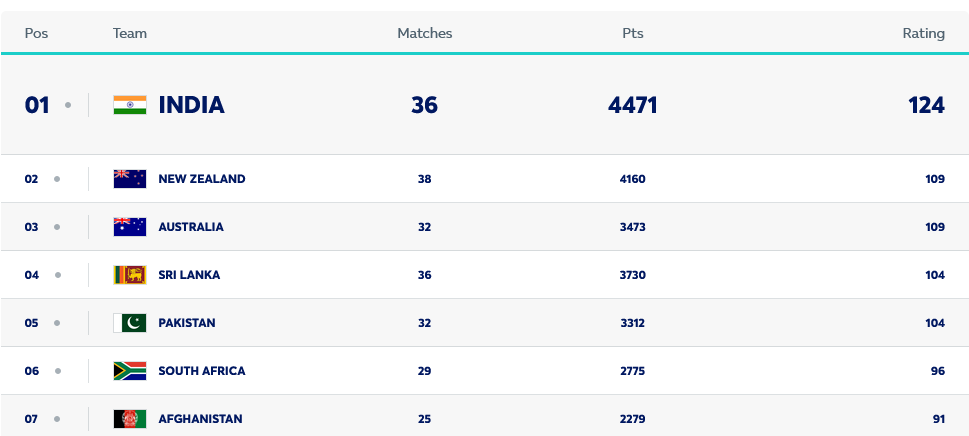Open the SOUTH AFRICA team link
Image resolution: width=969 pixels, height=436 pixels.
pos(201,371)
